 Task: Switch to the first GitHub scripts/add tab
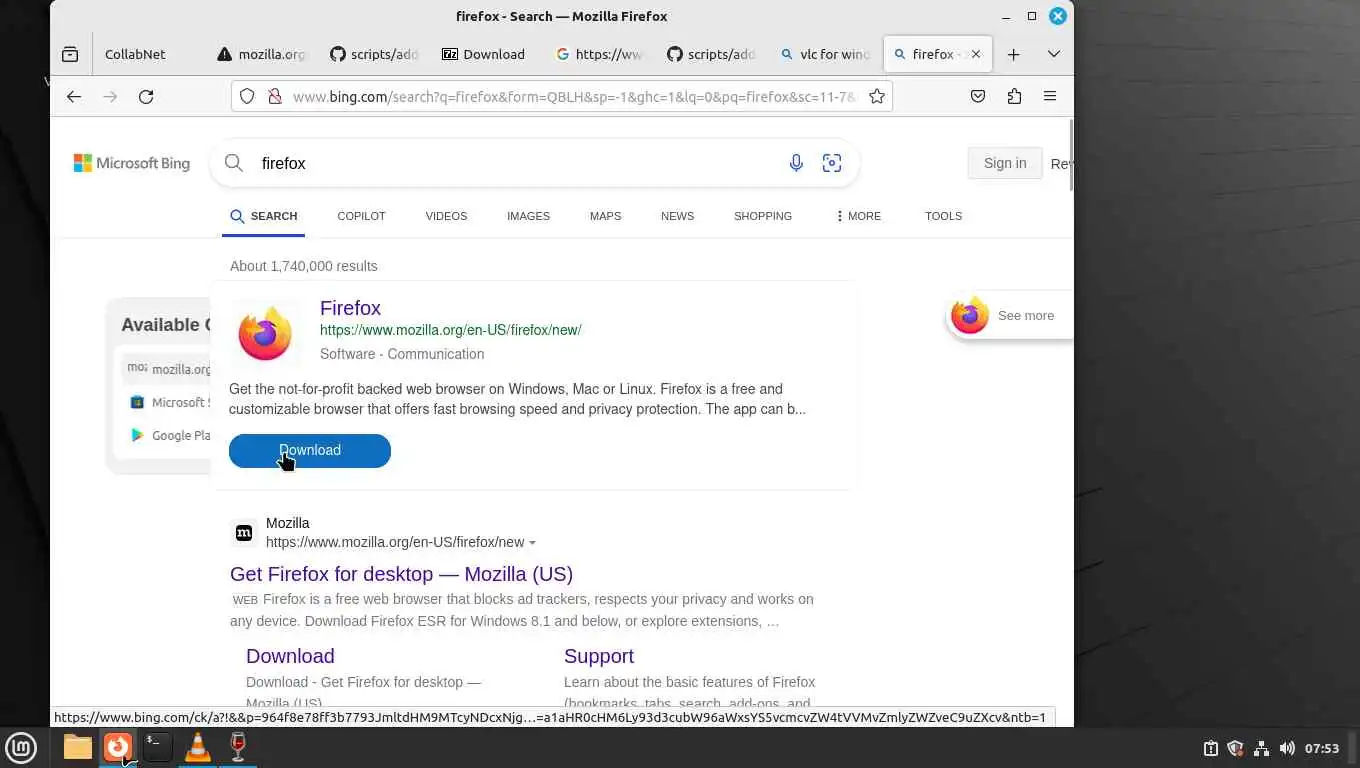[374, 54]
